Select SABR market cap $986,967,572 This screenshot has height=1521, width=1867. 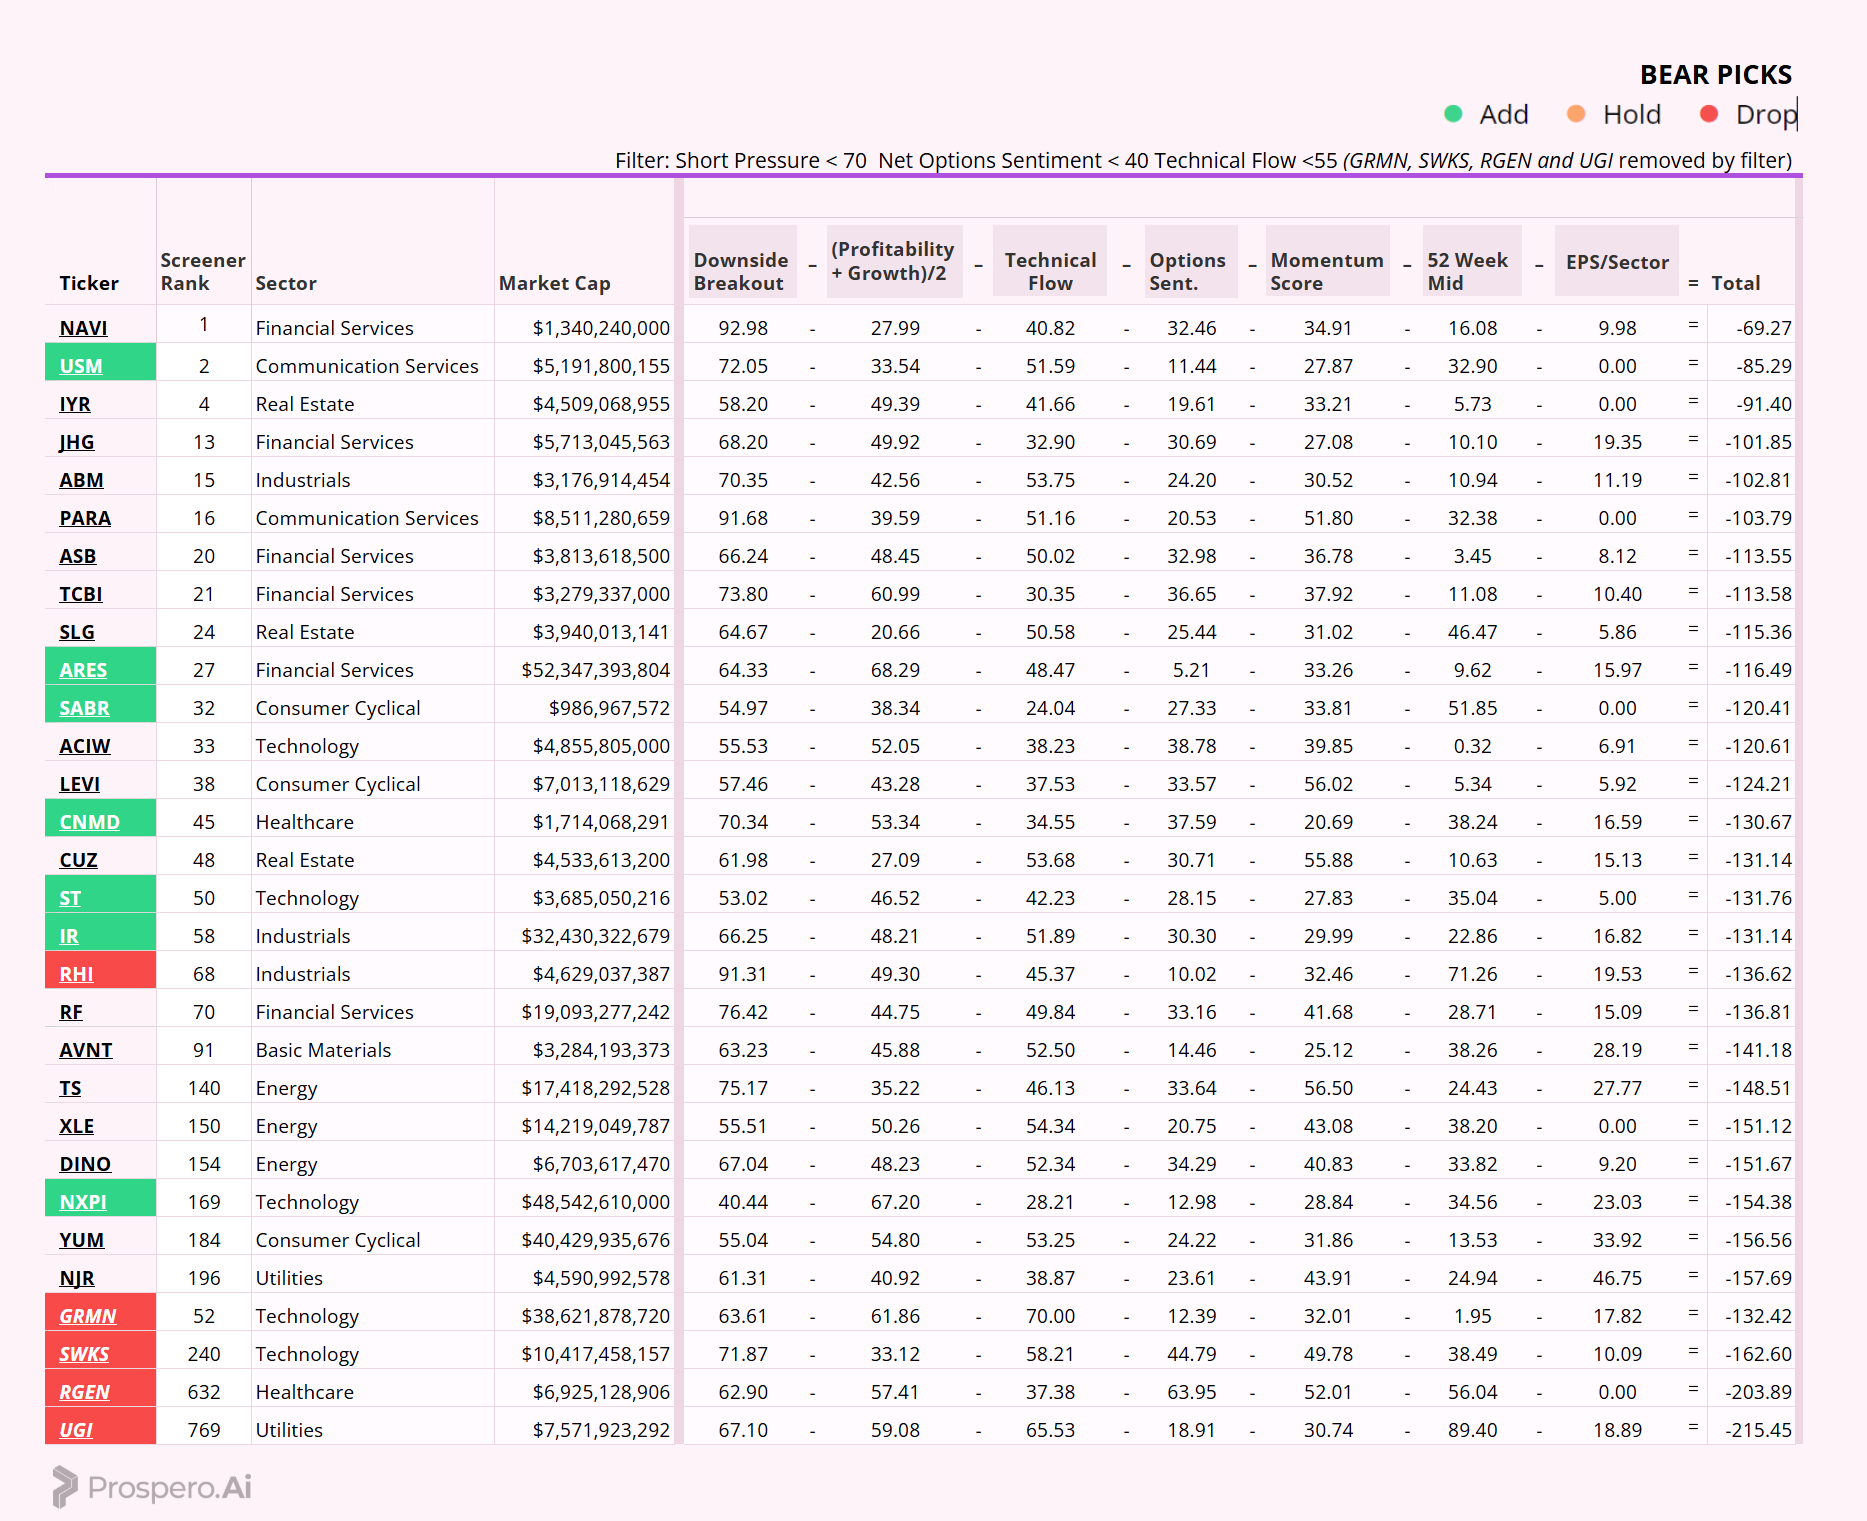pyautogui.click(x=609, y=708)
